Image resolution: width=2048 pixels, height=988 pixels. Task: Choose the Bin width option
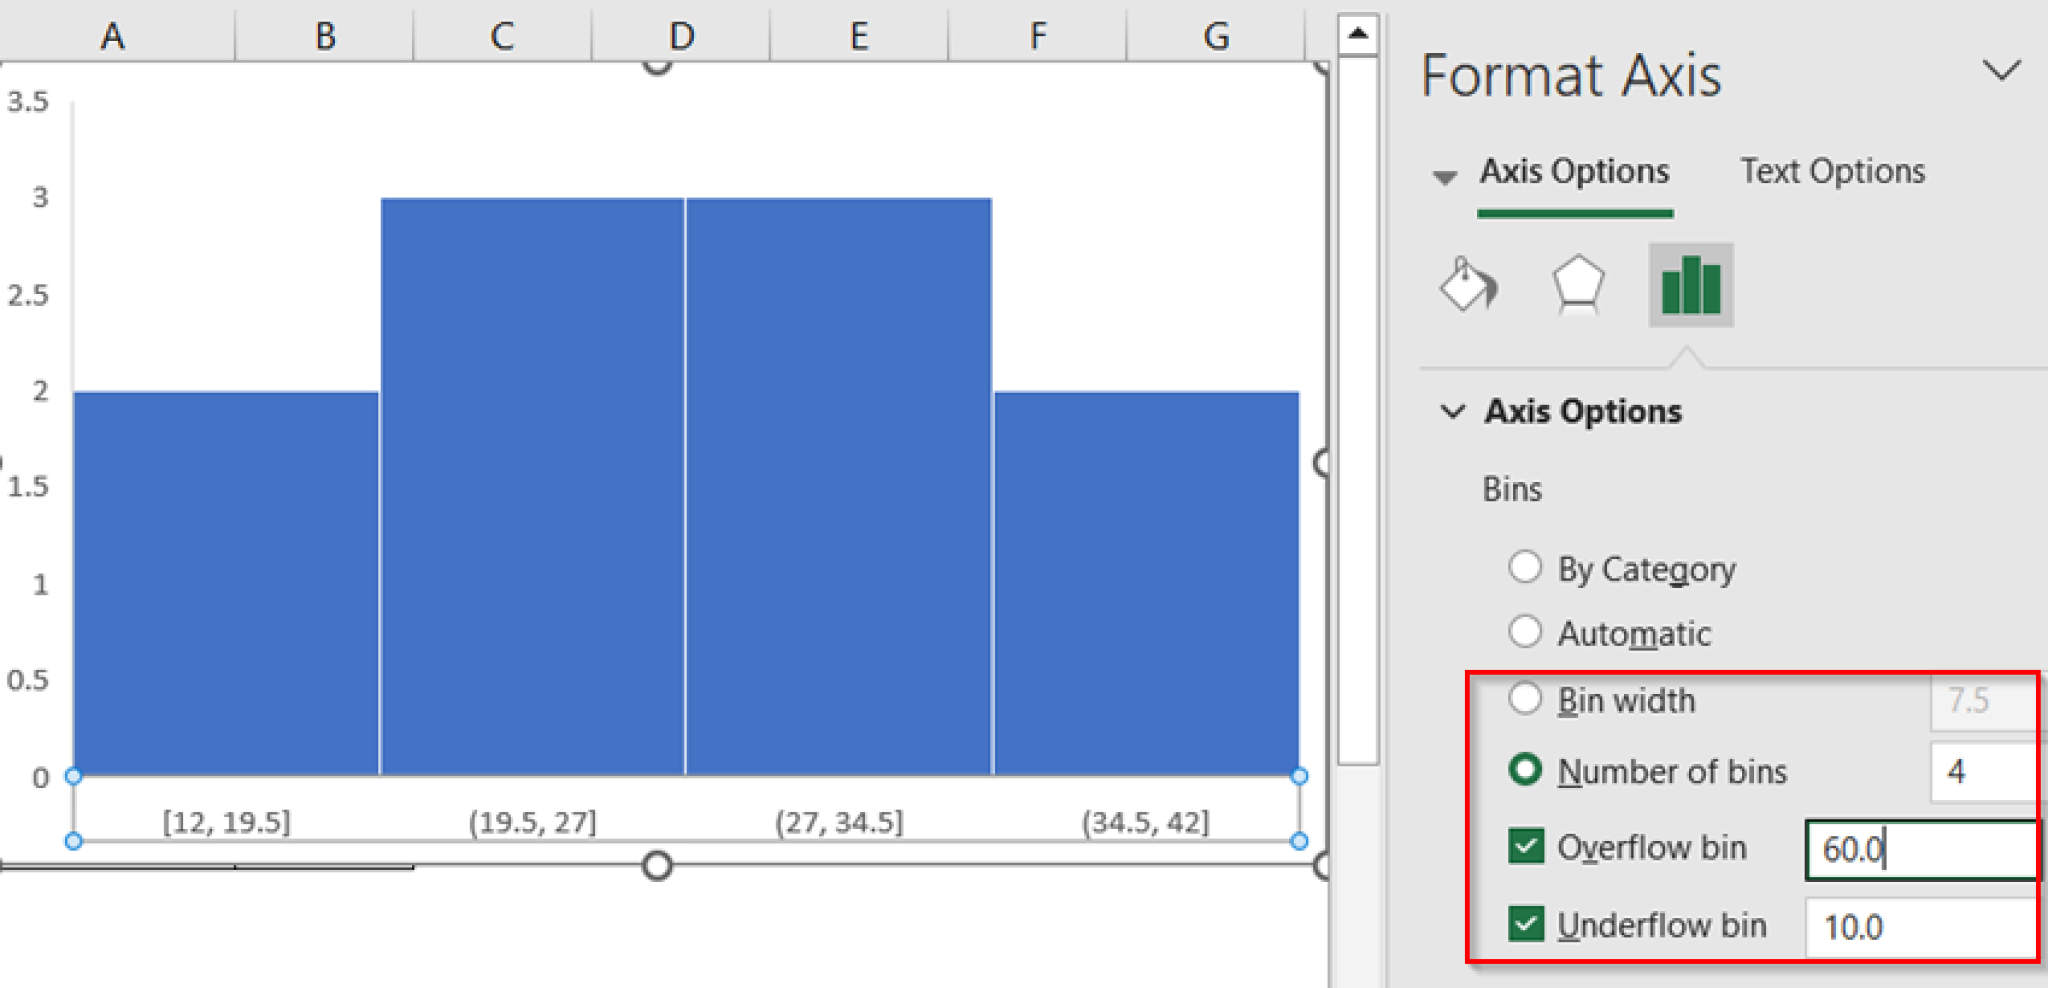(1526, 699)
